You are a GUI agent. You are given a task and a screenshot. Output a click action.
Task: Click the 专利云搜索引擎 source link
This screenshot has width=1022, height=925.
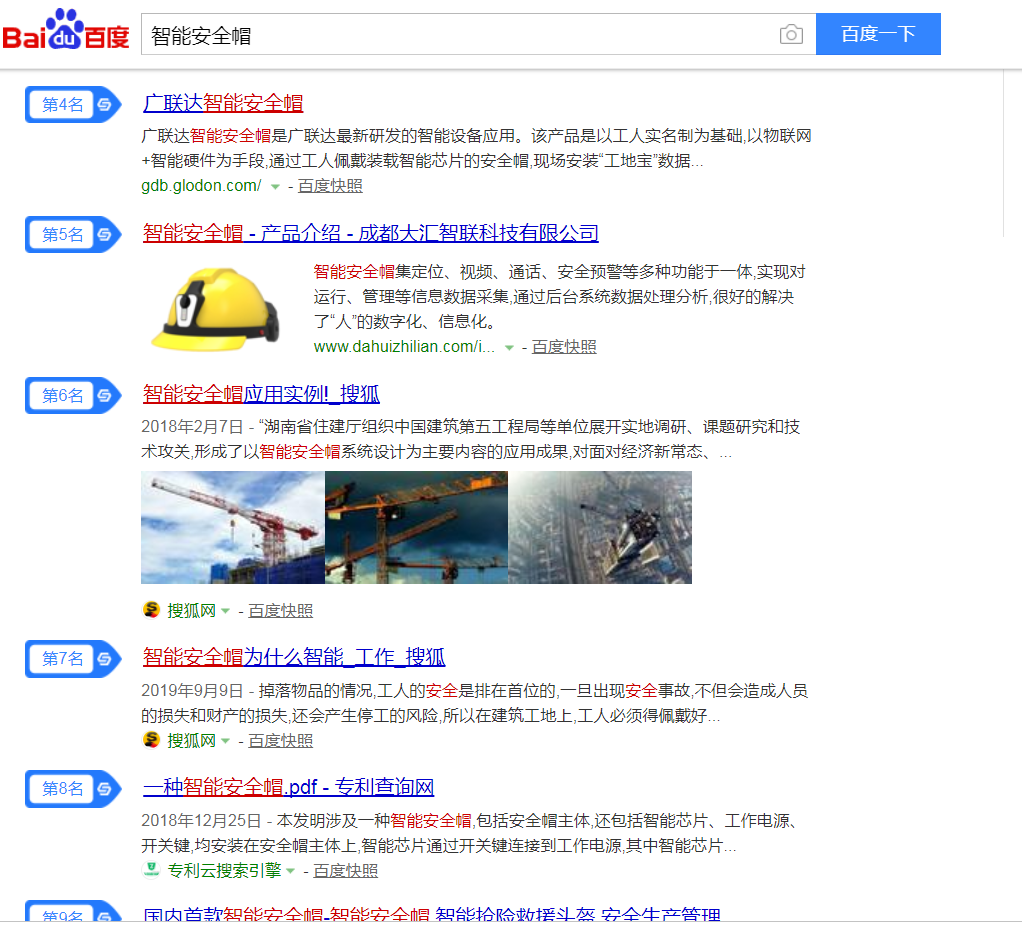click(224, 871)
